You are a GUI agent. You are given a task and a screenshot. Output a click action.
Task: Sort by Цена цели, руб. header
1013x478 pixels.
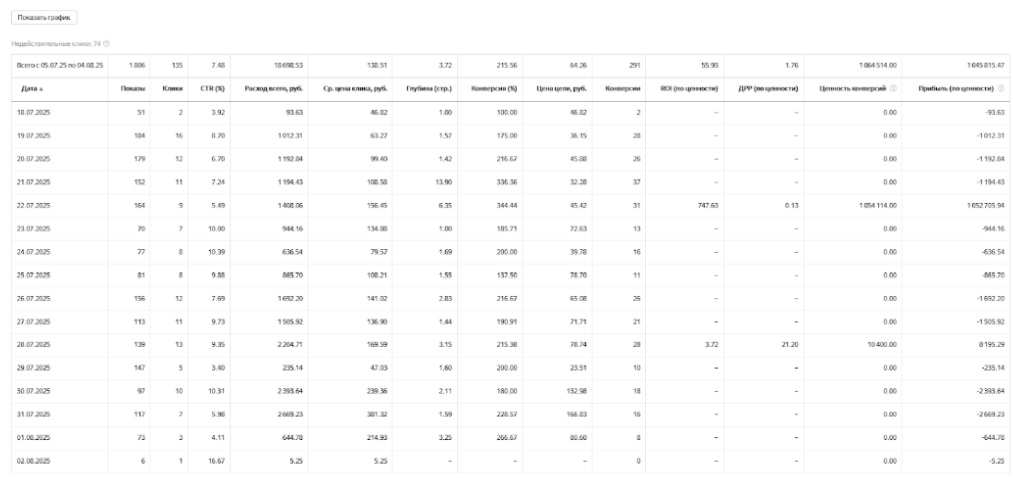point(561,88)
